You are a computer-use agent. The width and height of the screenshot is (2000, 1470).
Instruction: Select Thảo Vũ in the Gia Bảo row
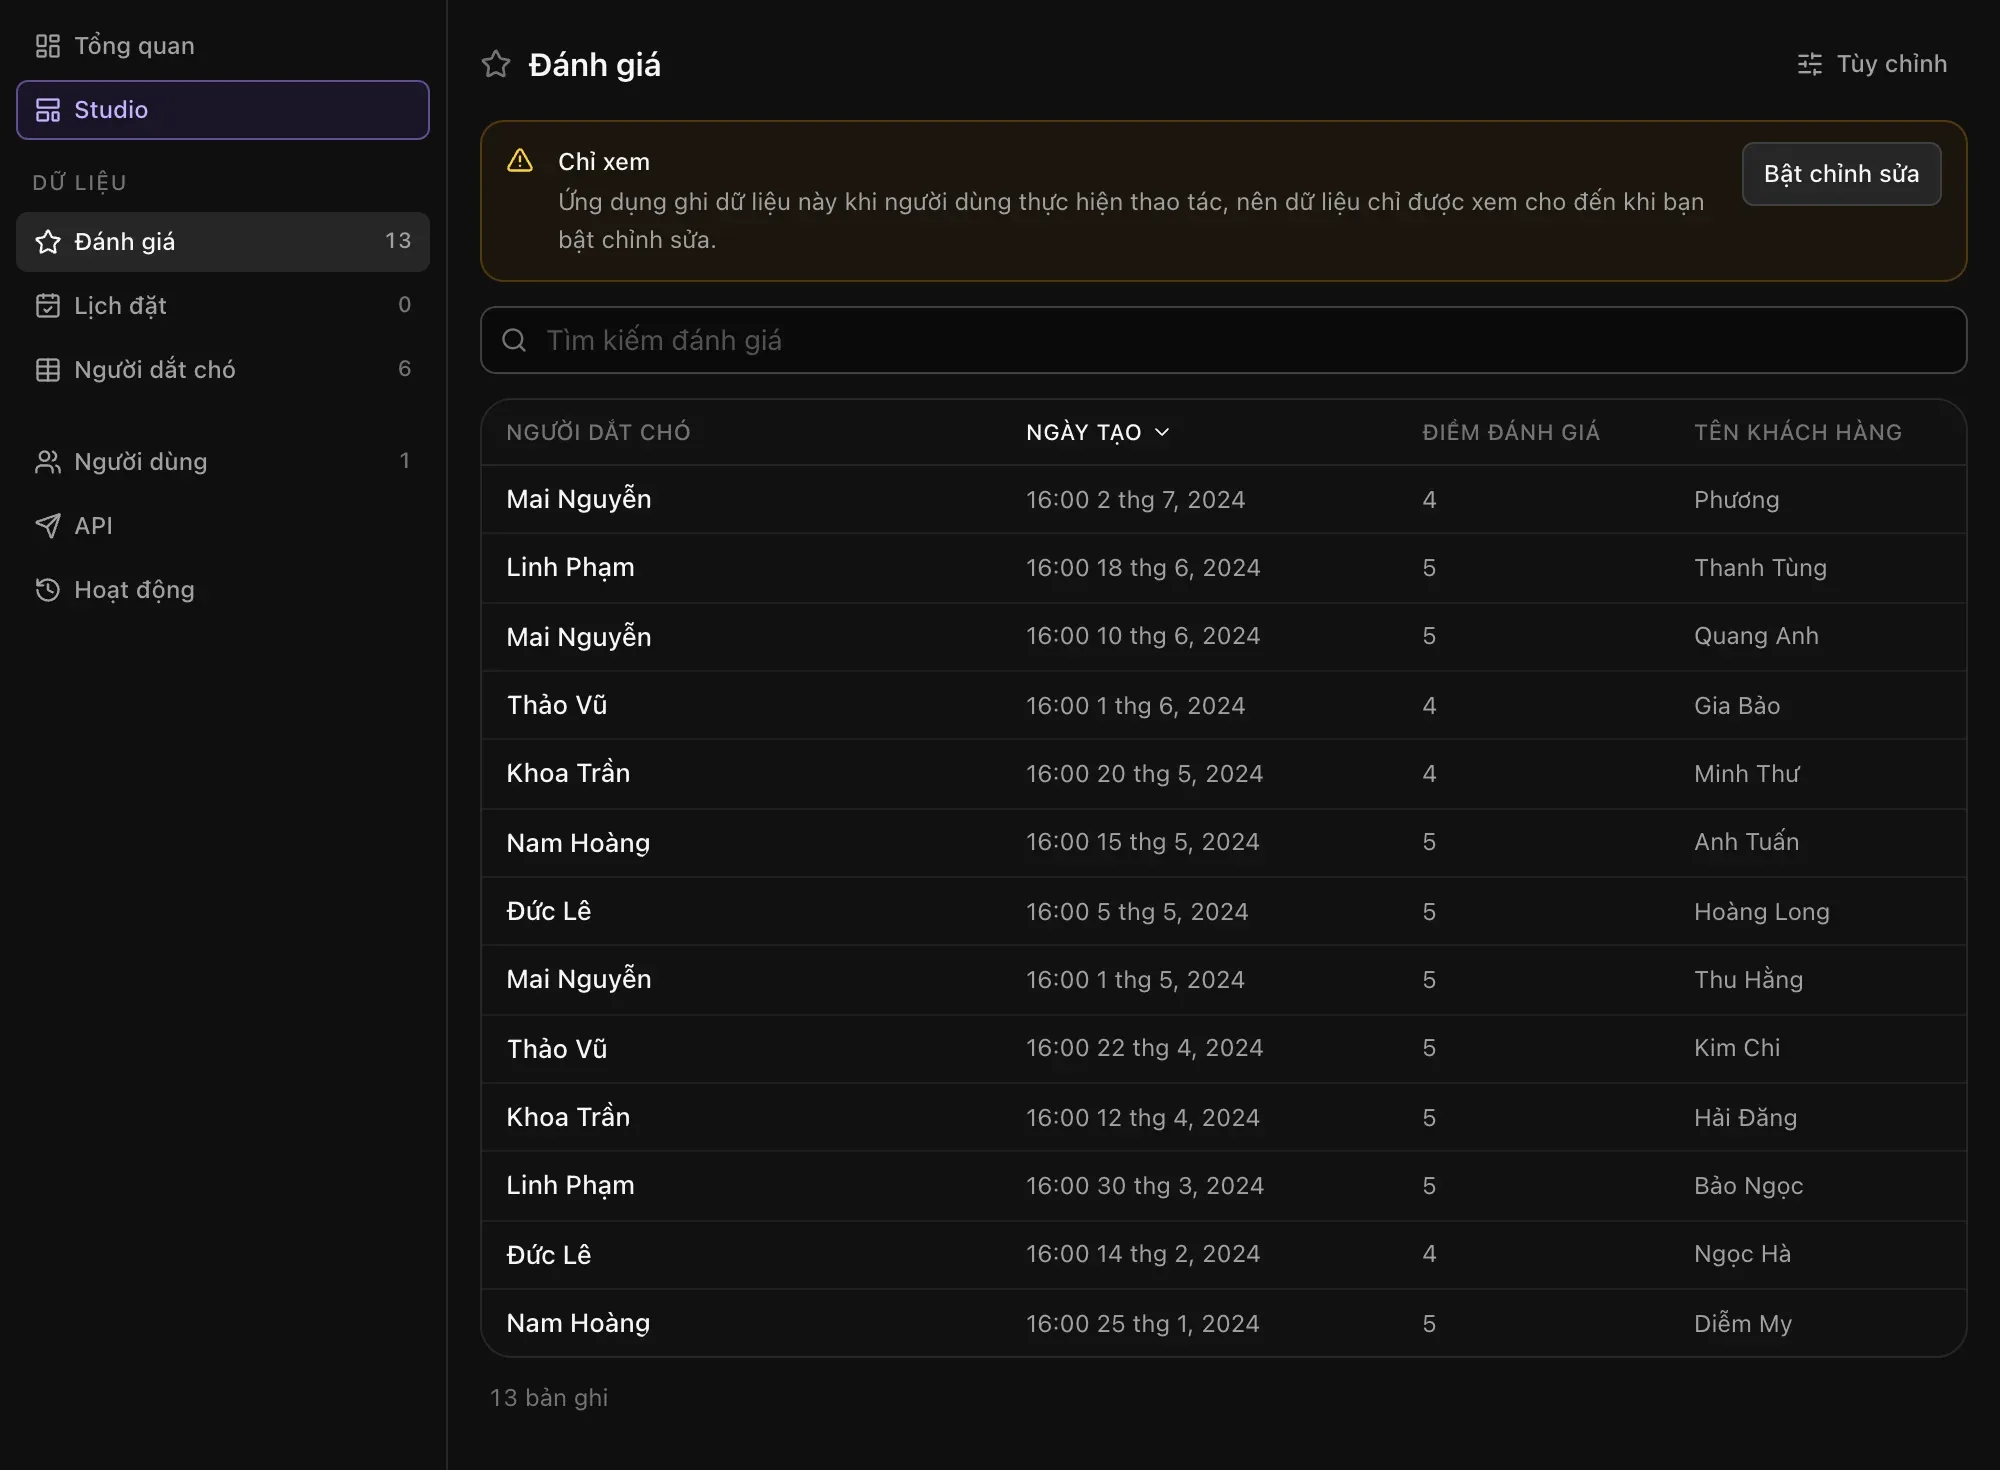coord(557,705)
